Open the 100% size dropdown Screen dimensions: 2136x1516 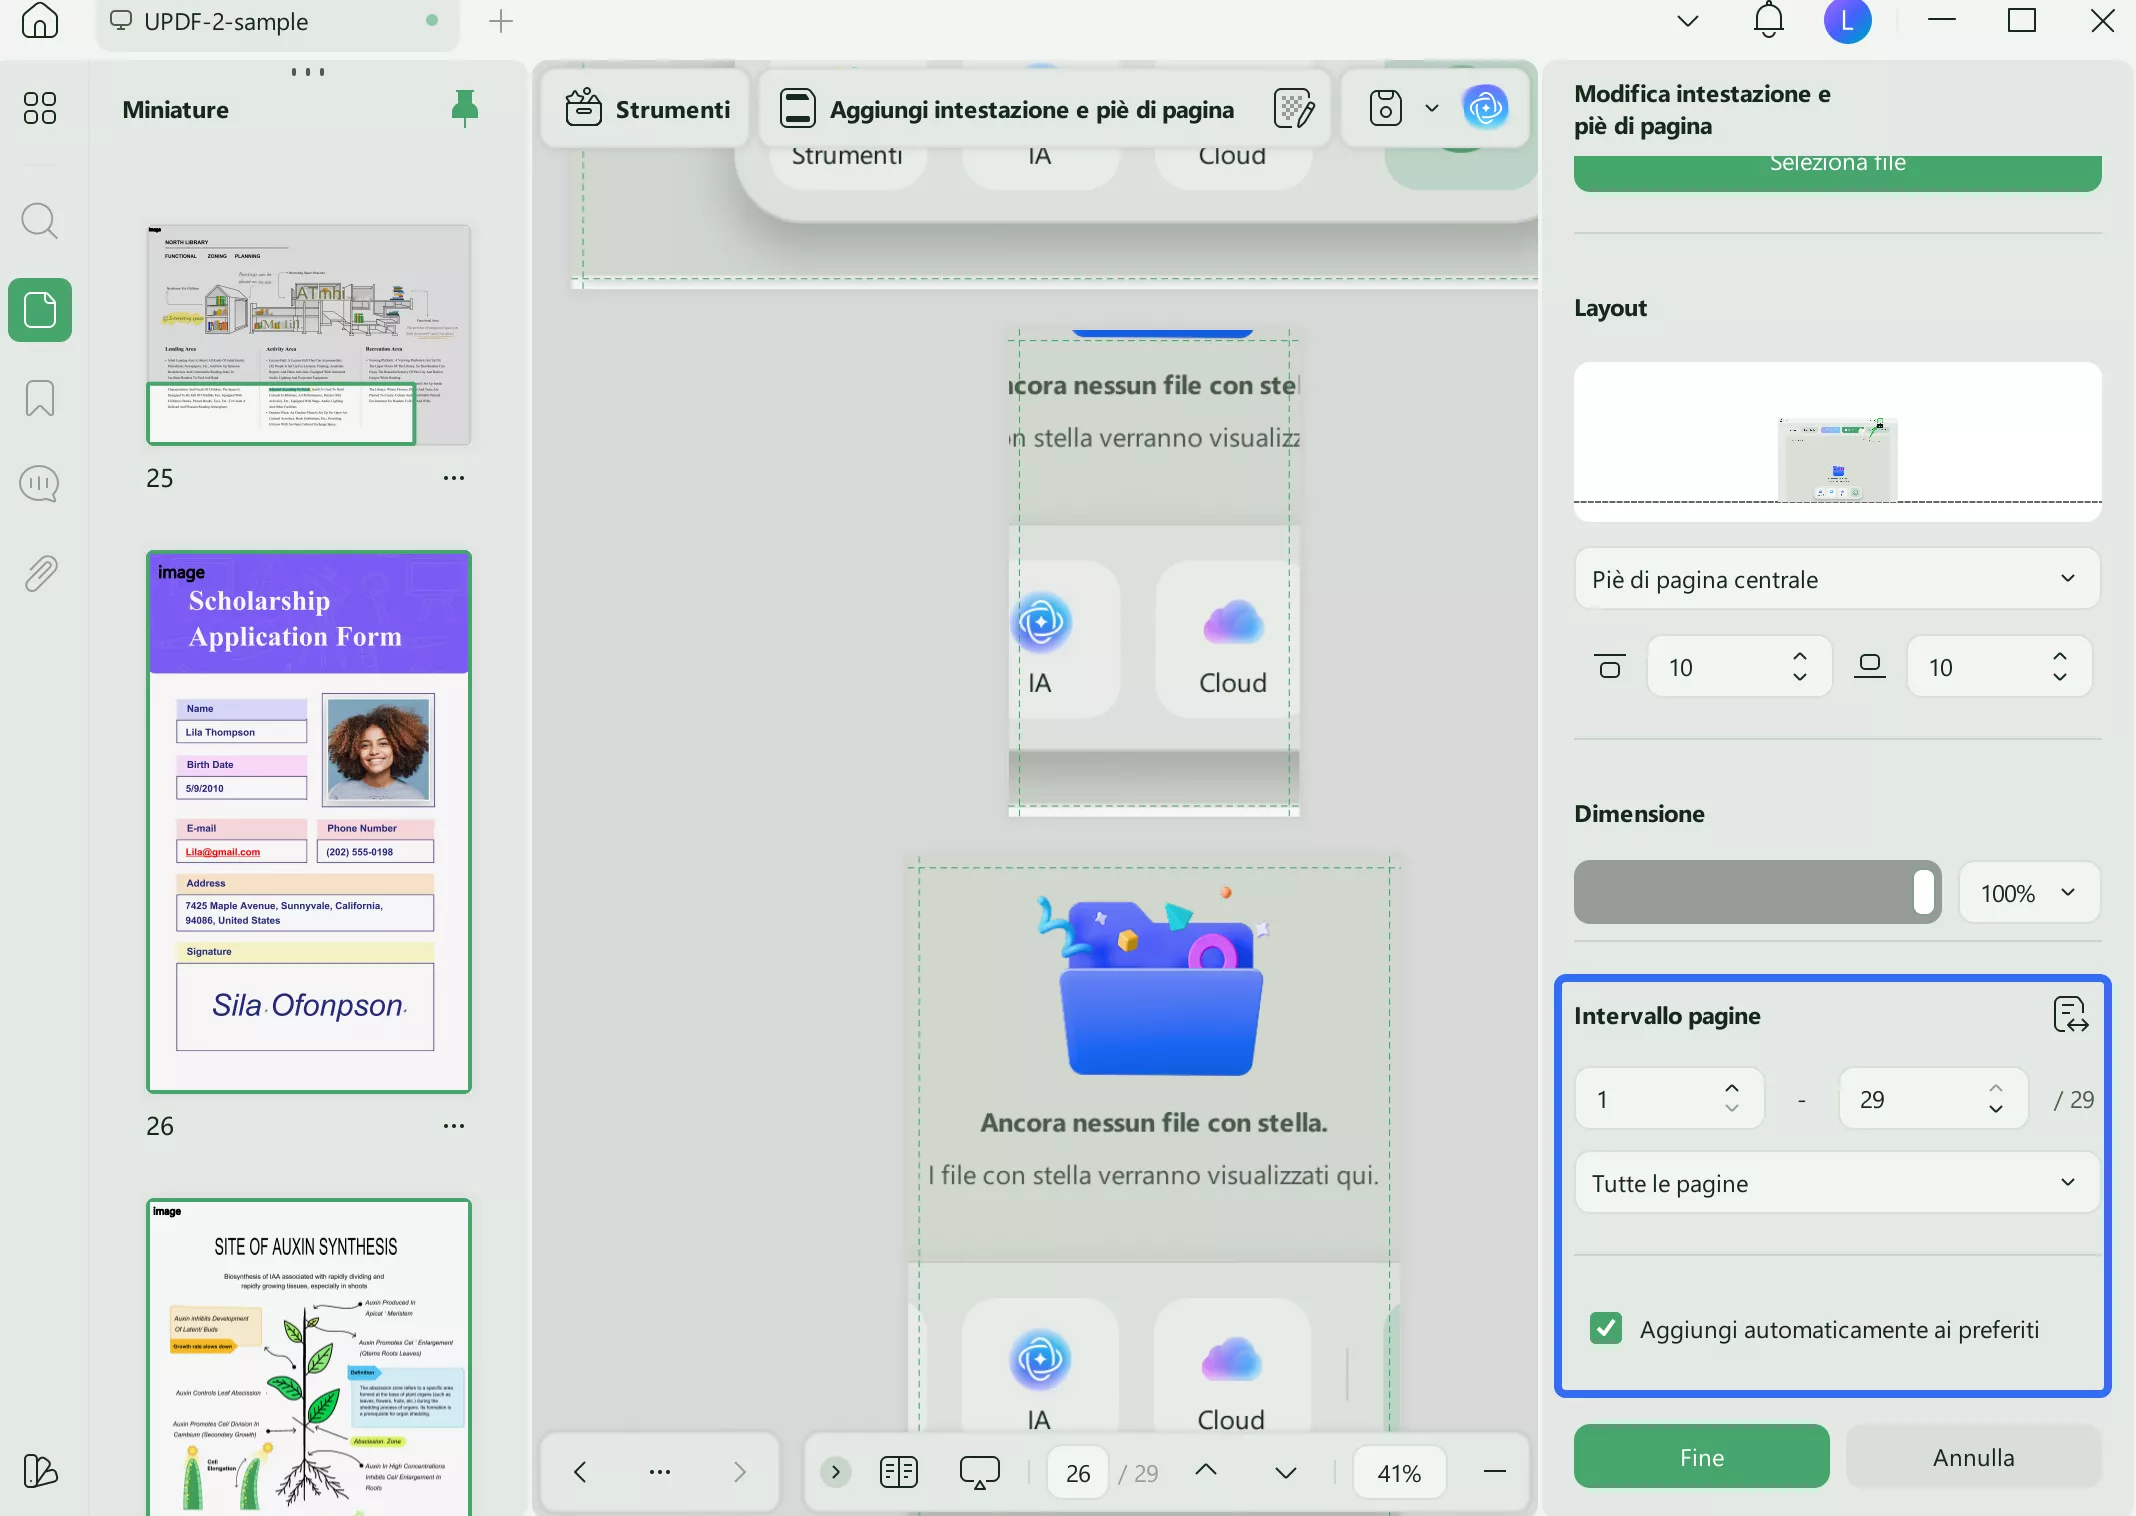[x=2028, y=893]
